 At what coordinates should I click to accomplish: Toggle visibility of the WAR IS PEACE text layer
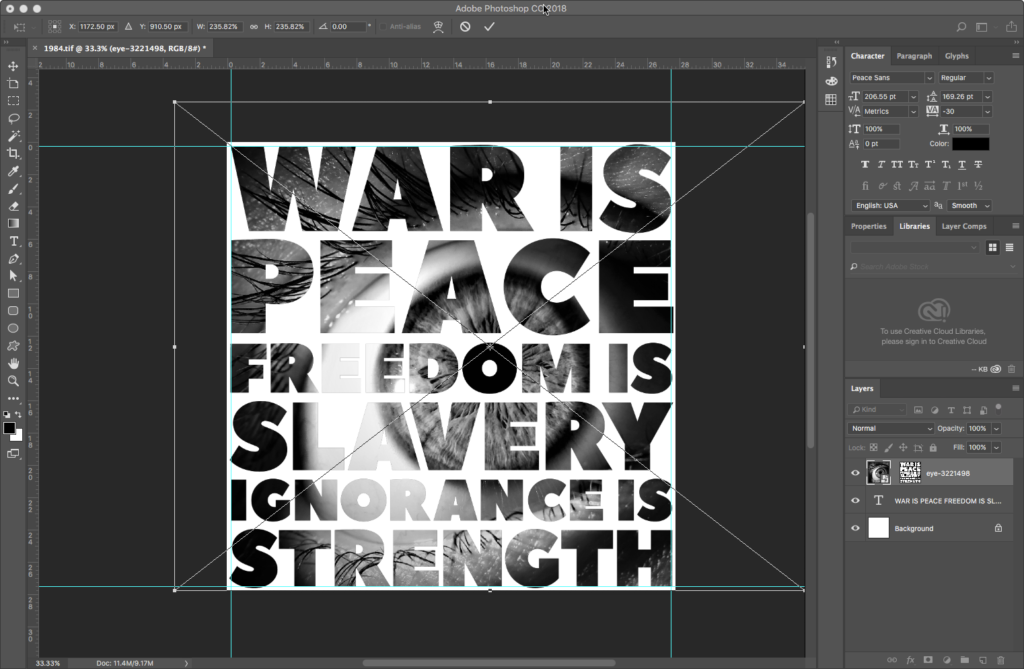855,501
